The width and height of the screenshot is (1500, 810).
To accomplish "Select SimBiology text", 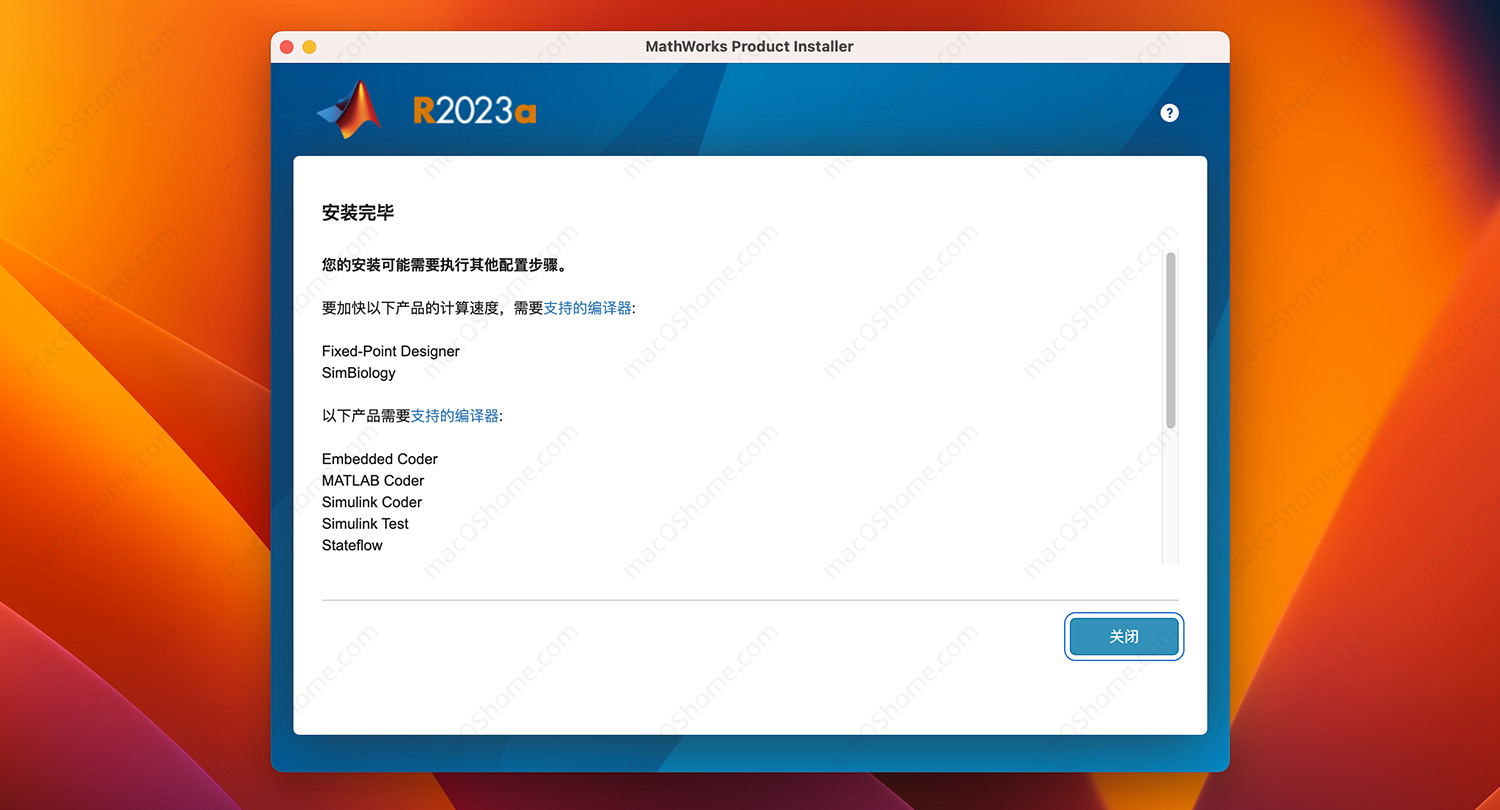I will 359,373.
